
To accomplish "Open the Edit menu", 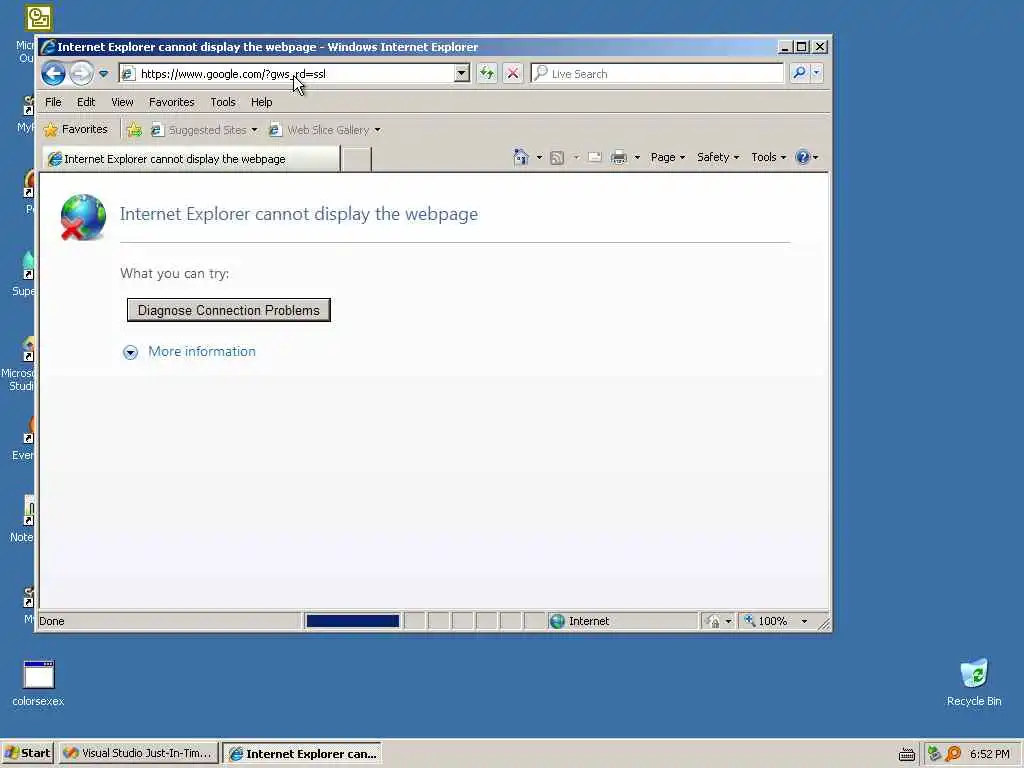I will pyautogui.click(x=86, y=102).
